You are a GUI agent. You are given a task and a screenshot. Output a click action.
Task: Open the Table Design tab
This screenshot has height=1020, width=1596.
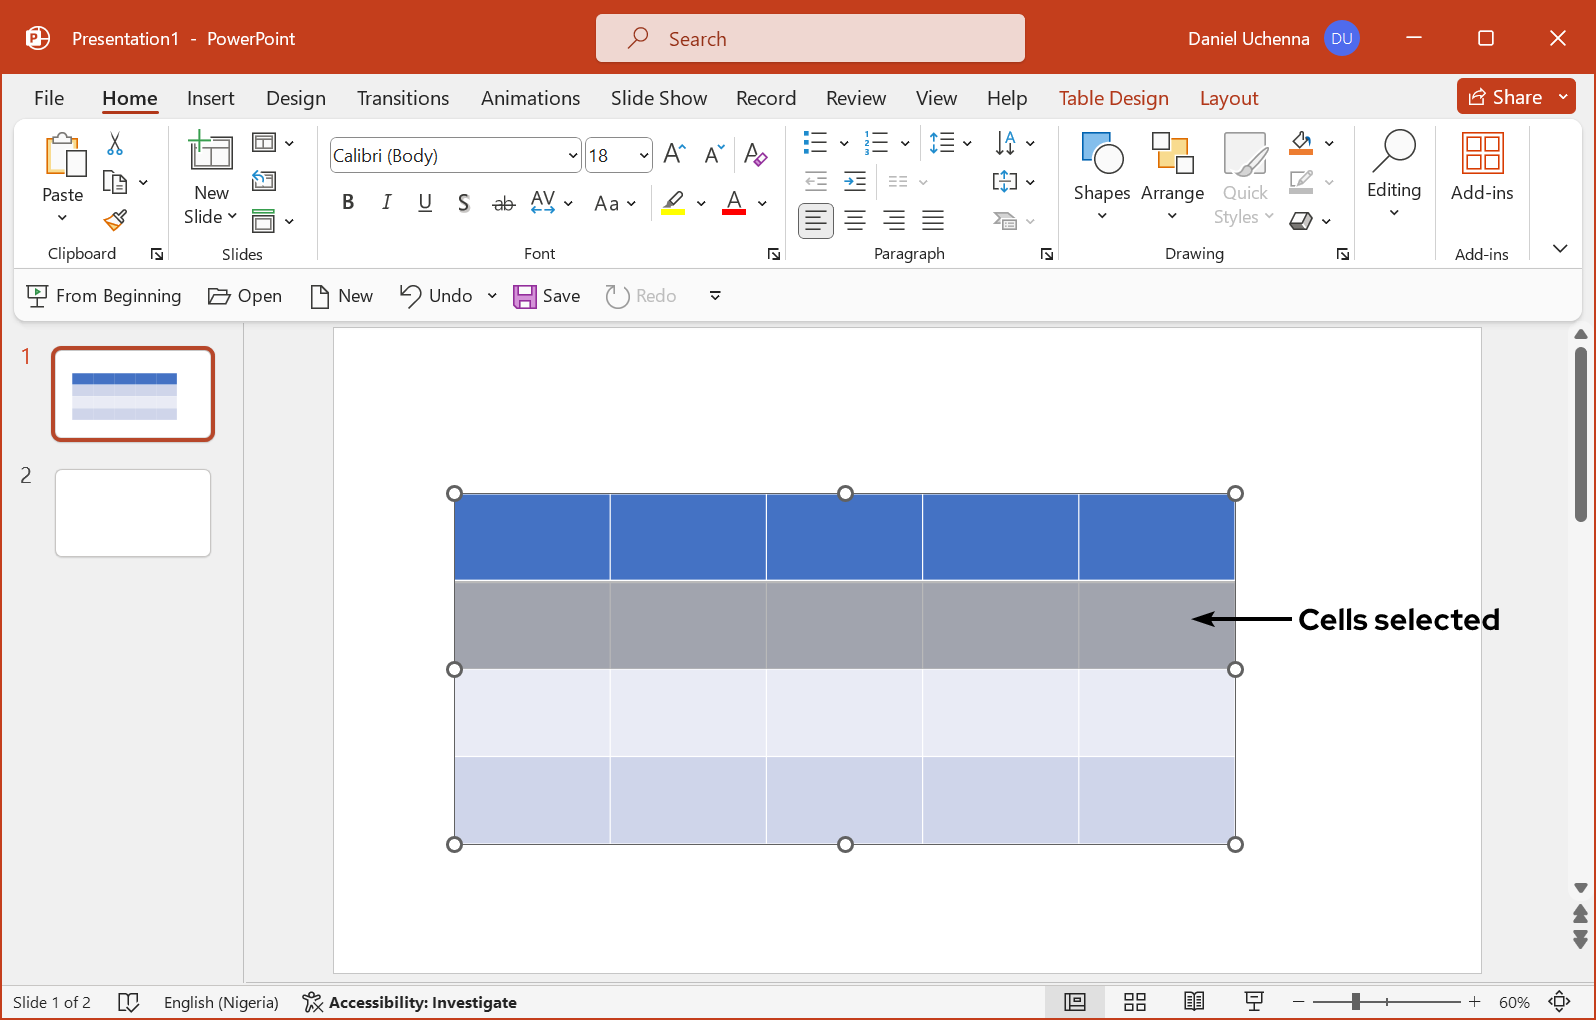[1113, 98]
